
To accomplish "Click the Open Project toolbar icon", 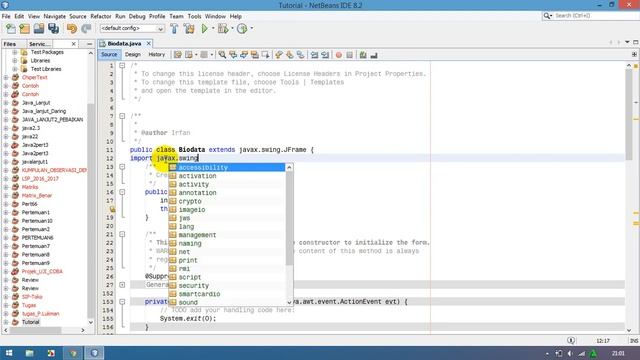I will (x=39, y=29).
